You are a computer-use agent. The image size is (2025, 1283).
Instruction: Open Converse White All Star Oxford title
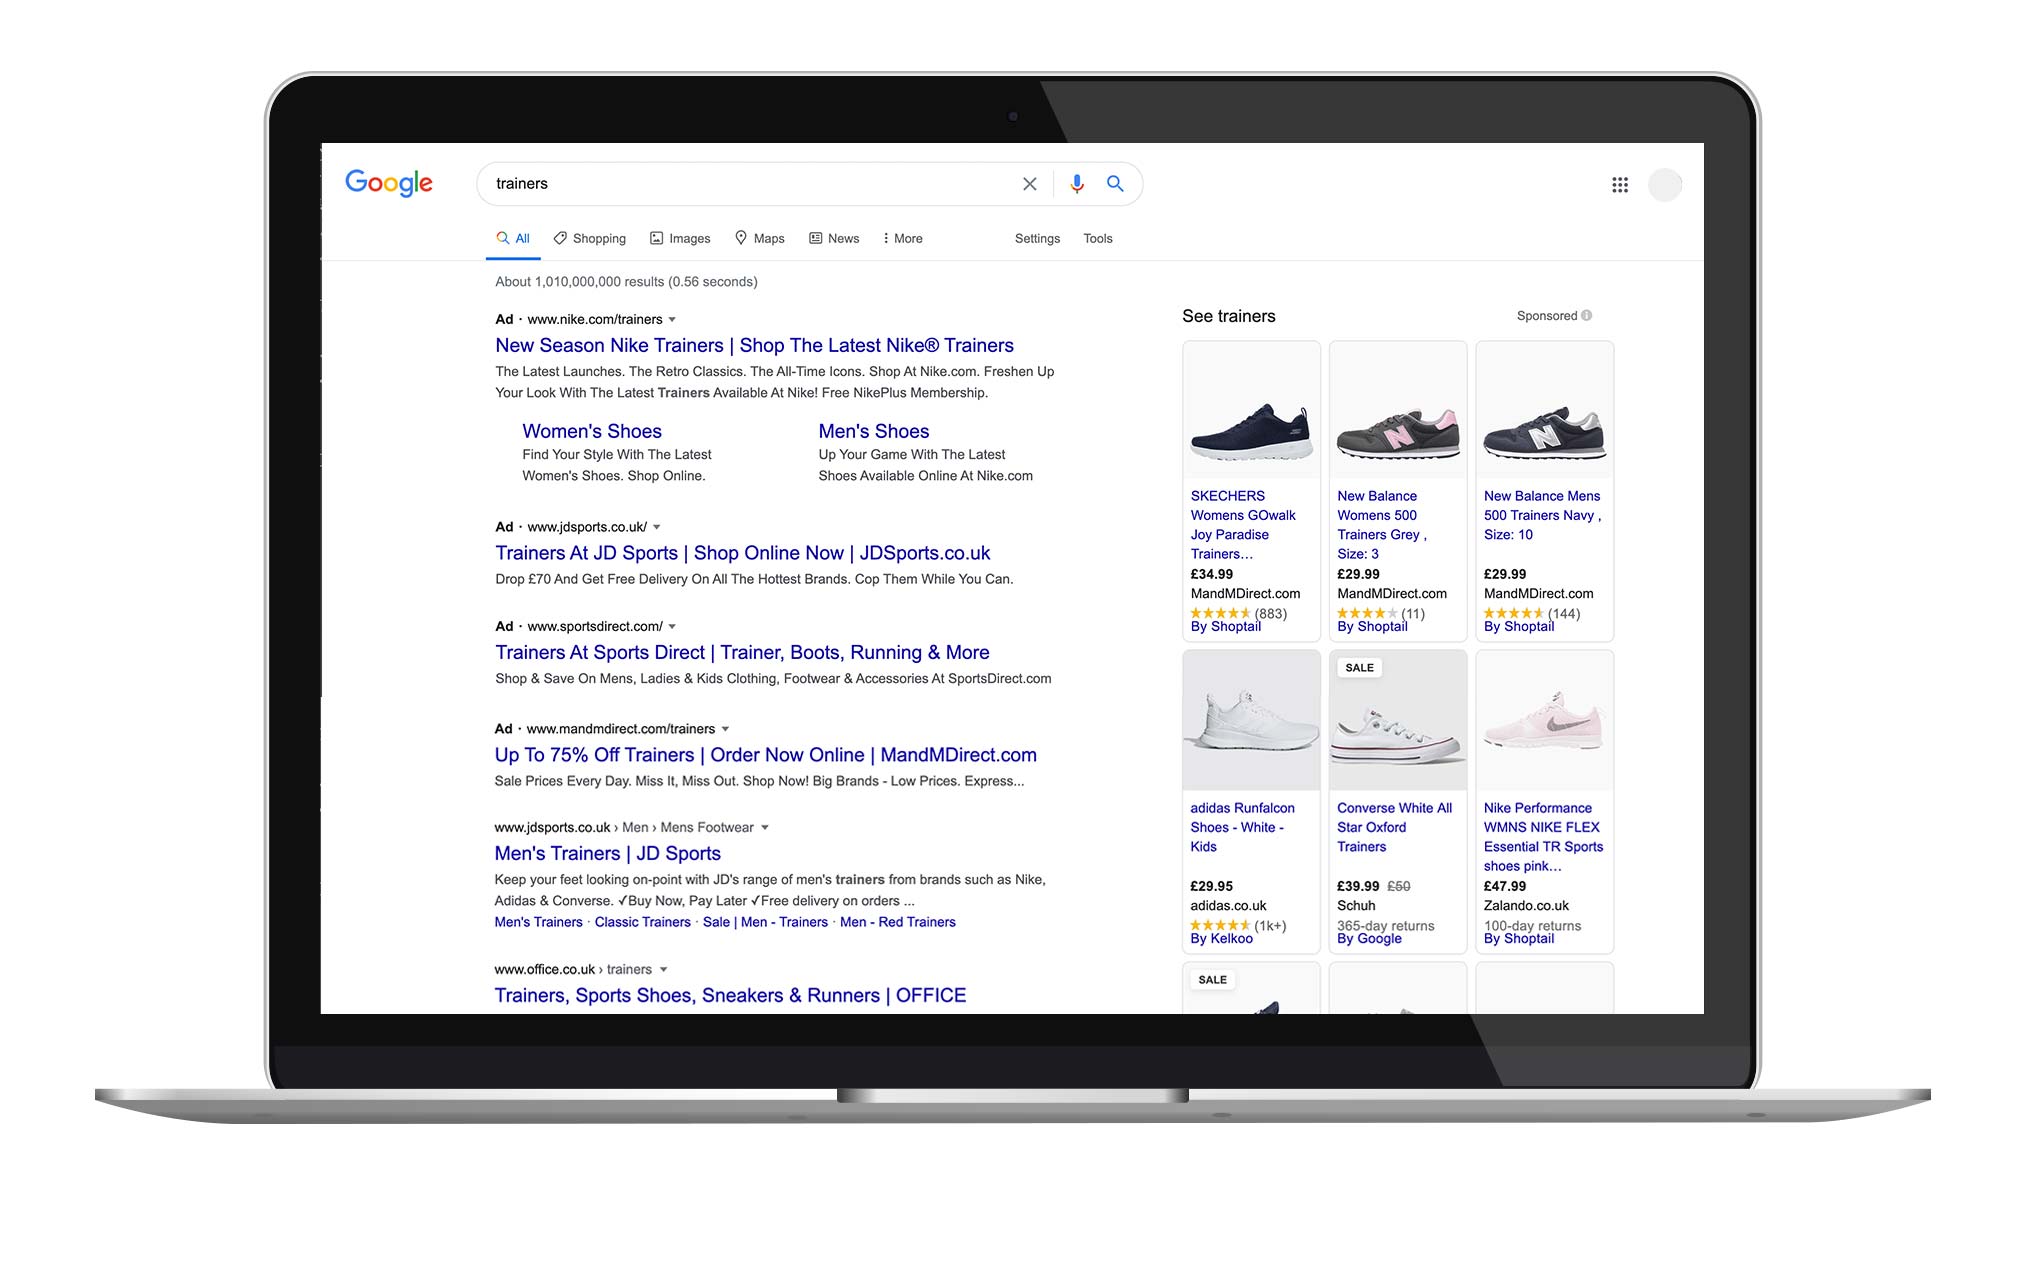click(1394, 827)
